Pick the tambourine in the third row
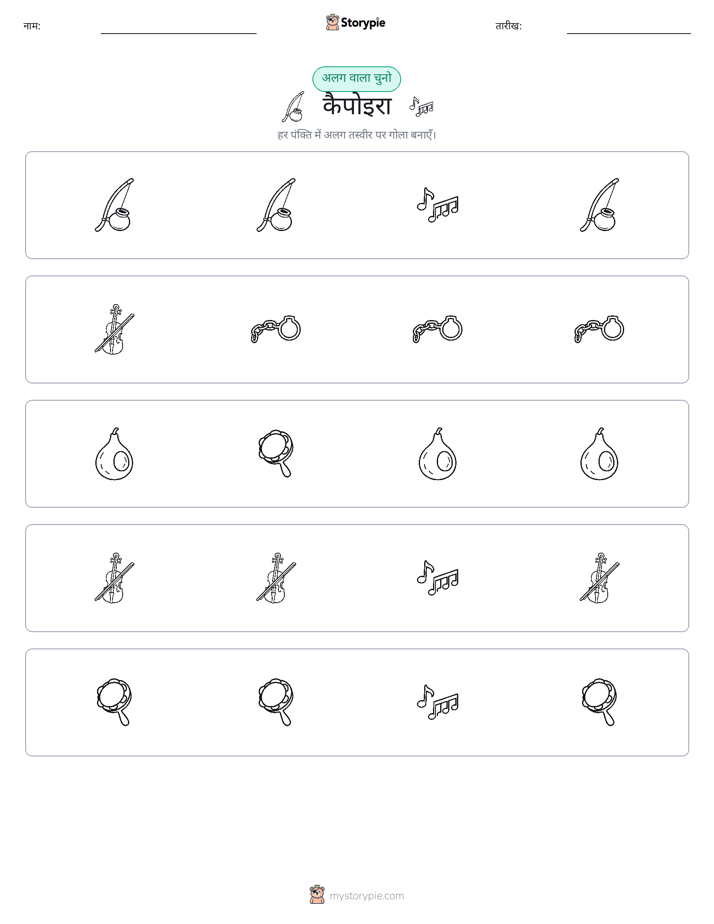Image resolution: width=714 pixels, height=924 pixels. tap(276, 454)
